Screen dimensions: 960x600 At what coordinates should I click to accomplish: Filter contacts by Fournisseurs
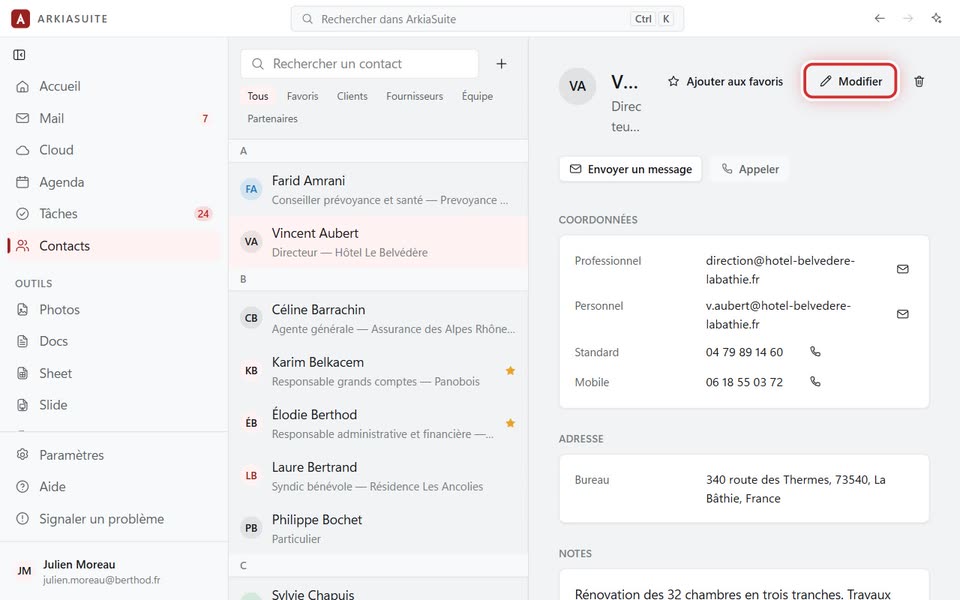click(414, 96)
